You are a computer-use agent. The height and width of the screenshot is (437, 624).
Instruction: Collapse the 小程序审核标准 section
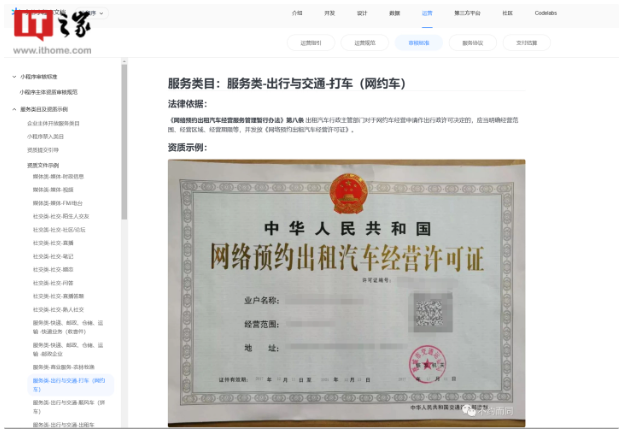(x=14, y=76)
